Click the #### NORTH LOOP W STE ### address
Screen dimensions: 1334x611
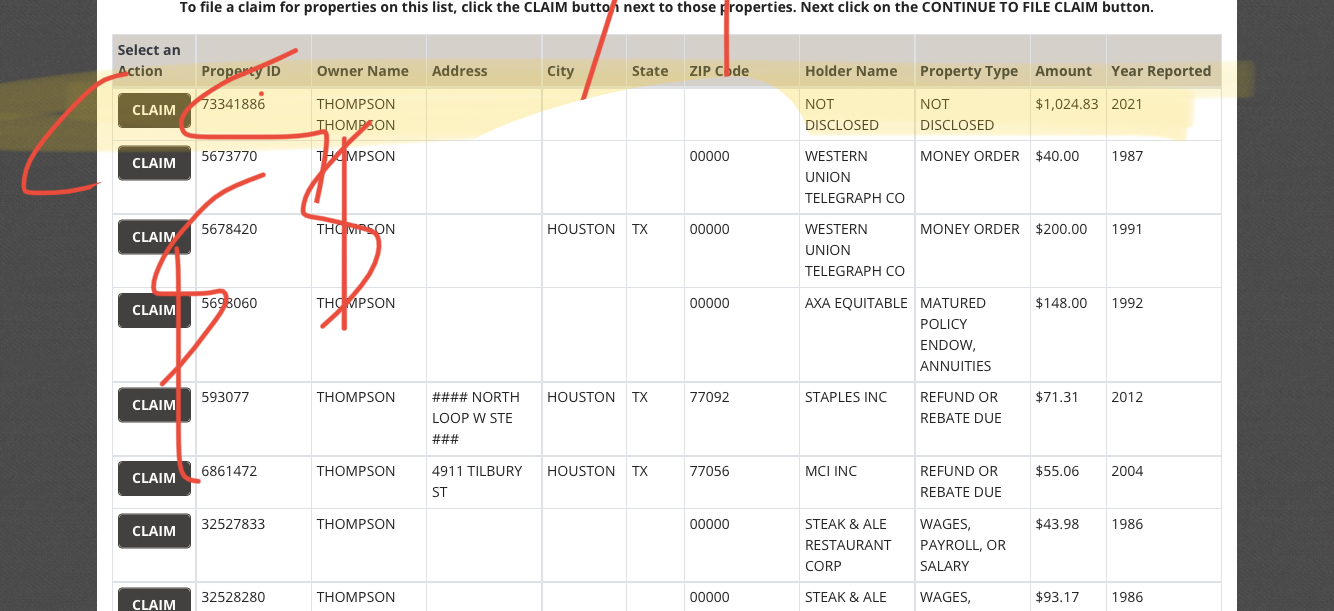coord(476,418)
